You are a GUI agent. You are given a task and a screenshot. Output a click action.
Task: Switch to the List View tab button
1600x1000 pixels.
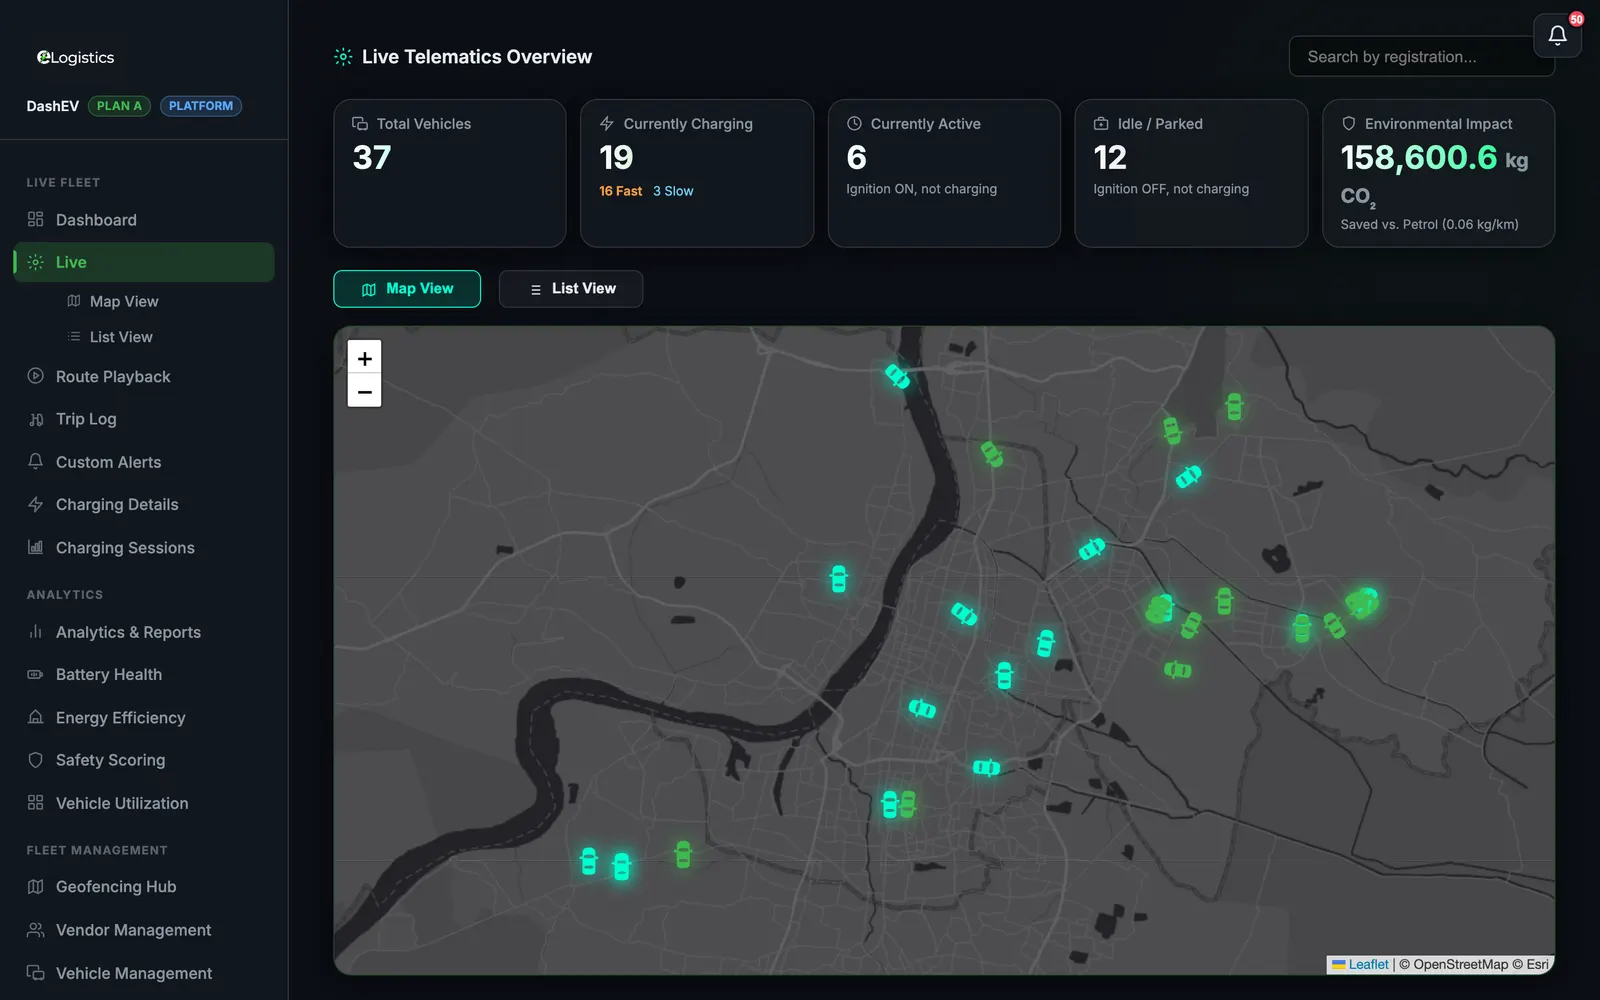(x=571, y=288)
